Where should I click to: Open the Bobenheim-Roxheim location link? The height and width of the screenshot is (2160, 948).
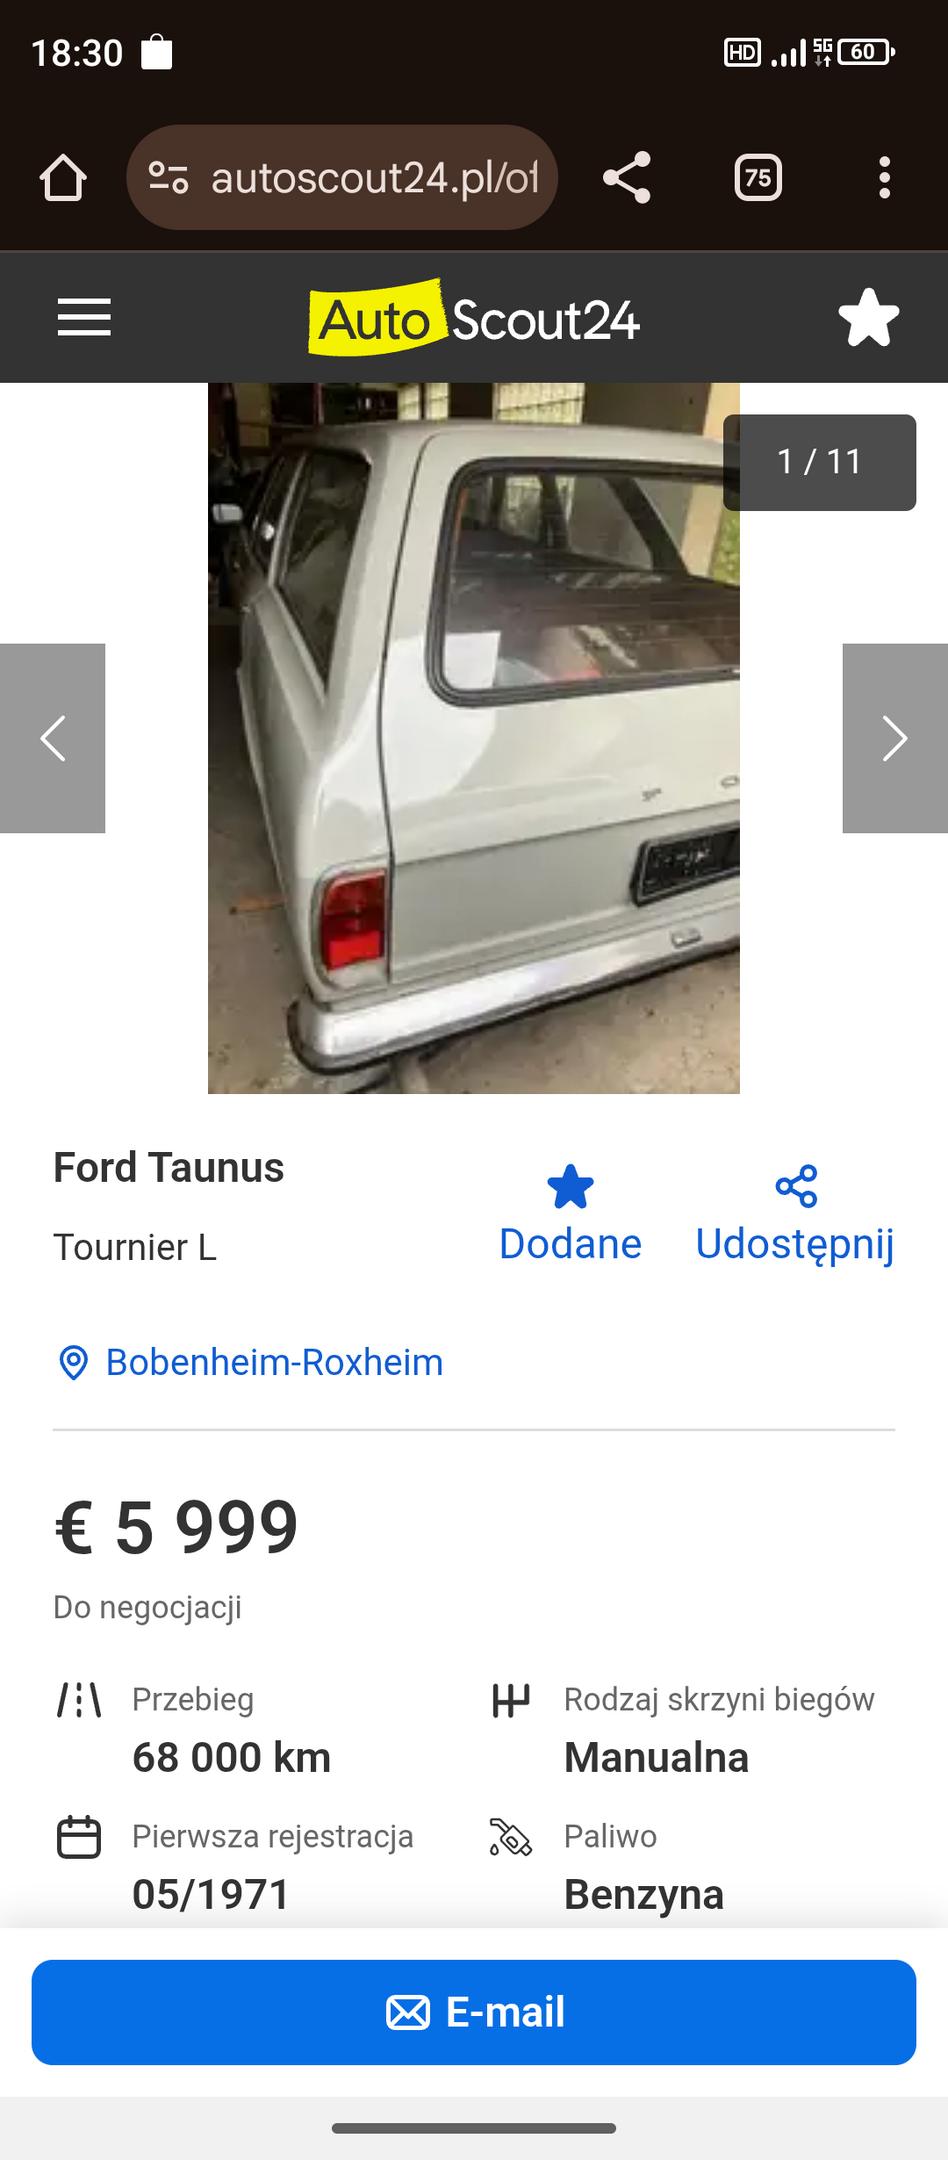tap(274, 1362)
